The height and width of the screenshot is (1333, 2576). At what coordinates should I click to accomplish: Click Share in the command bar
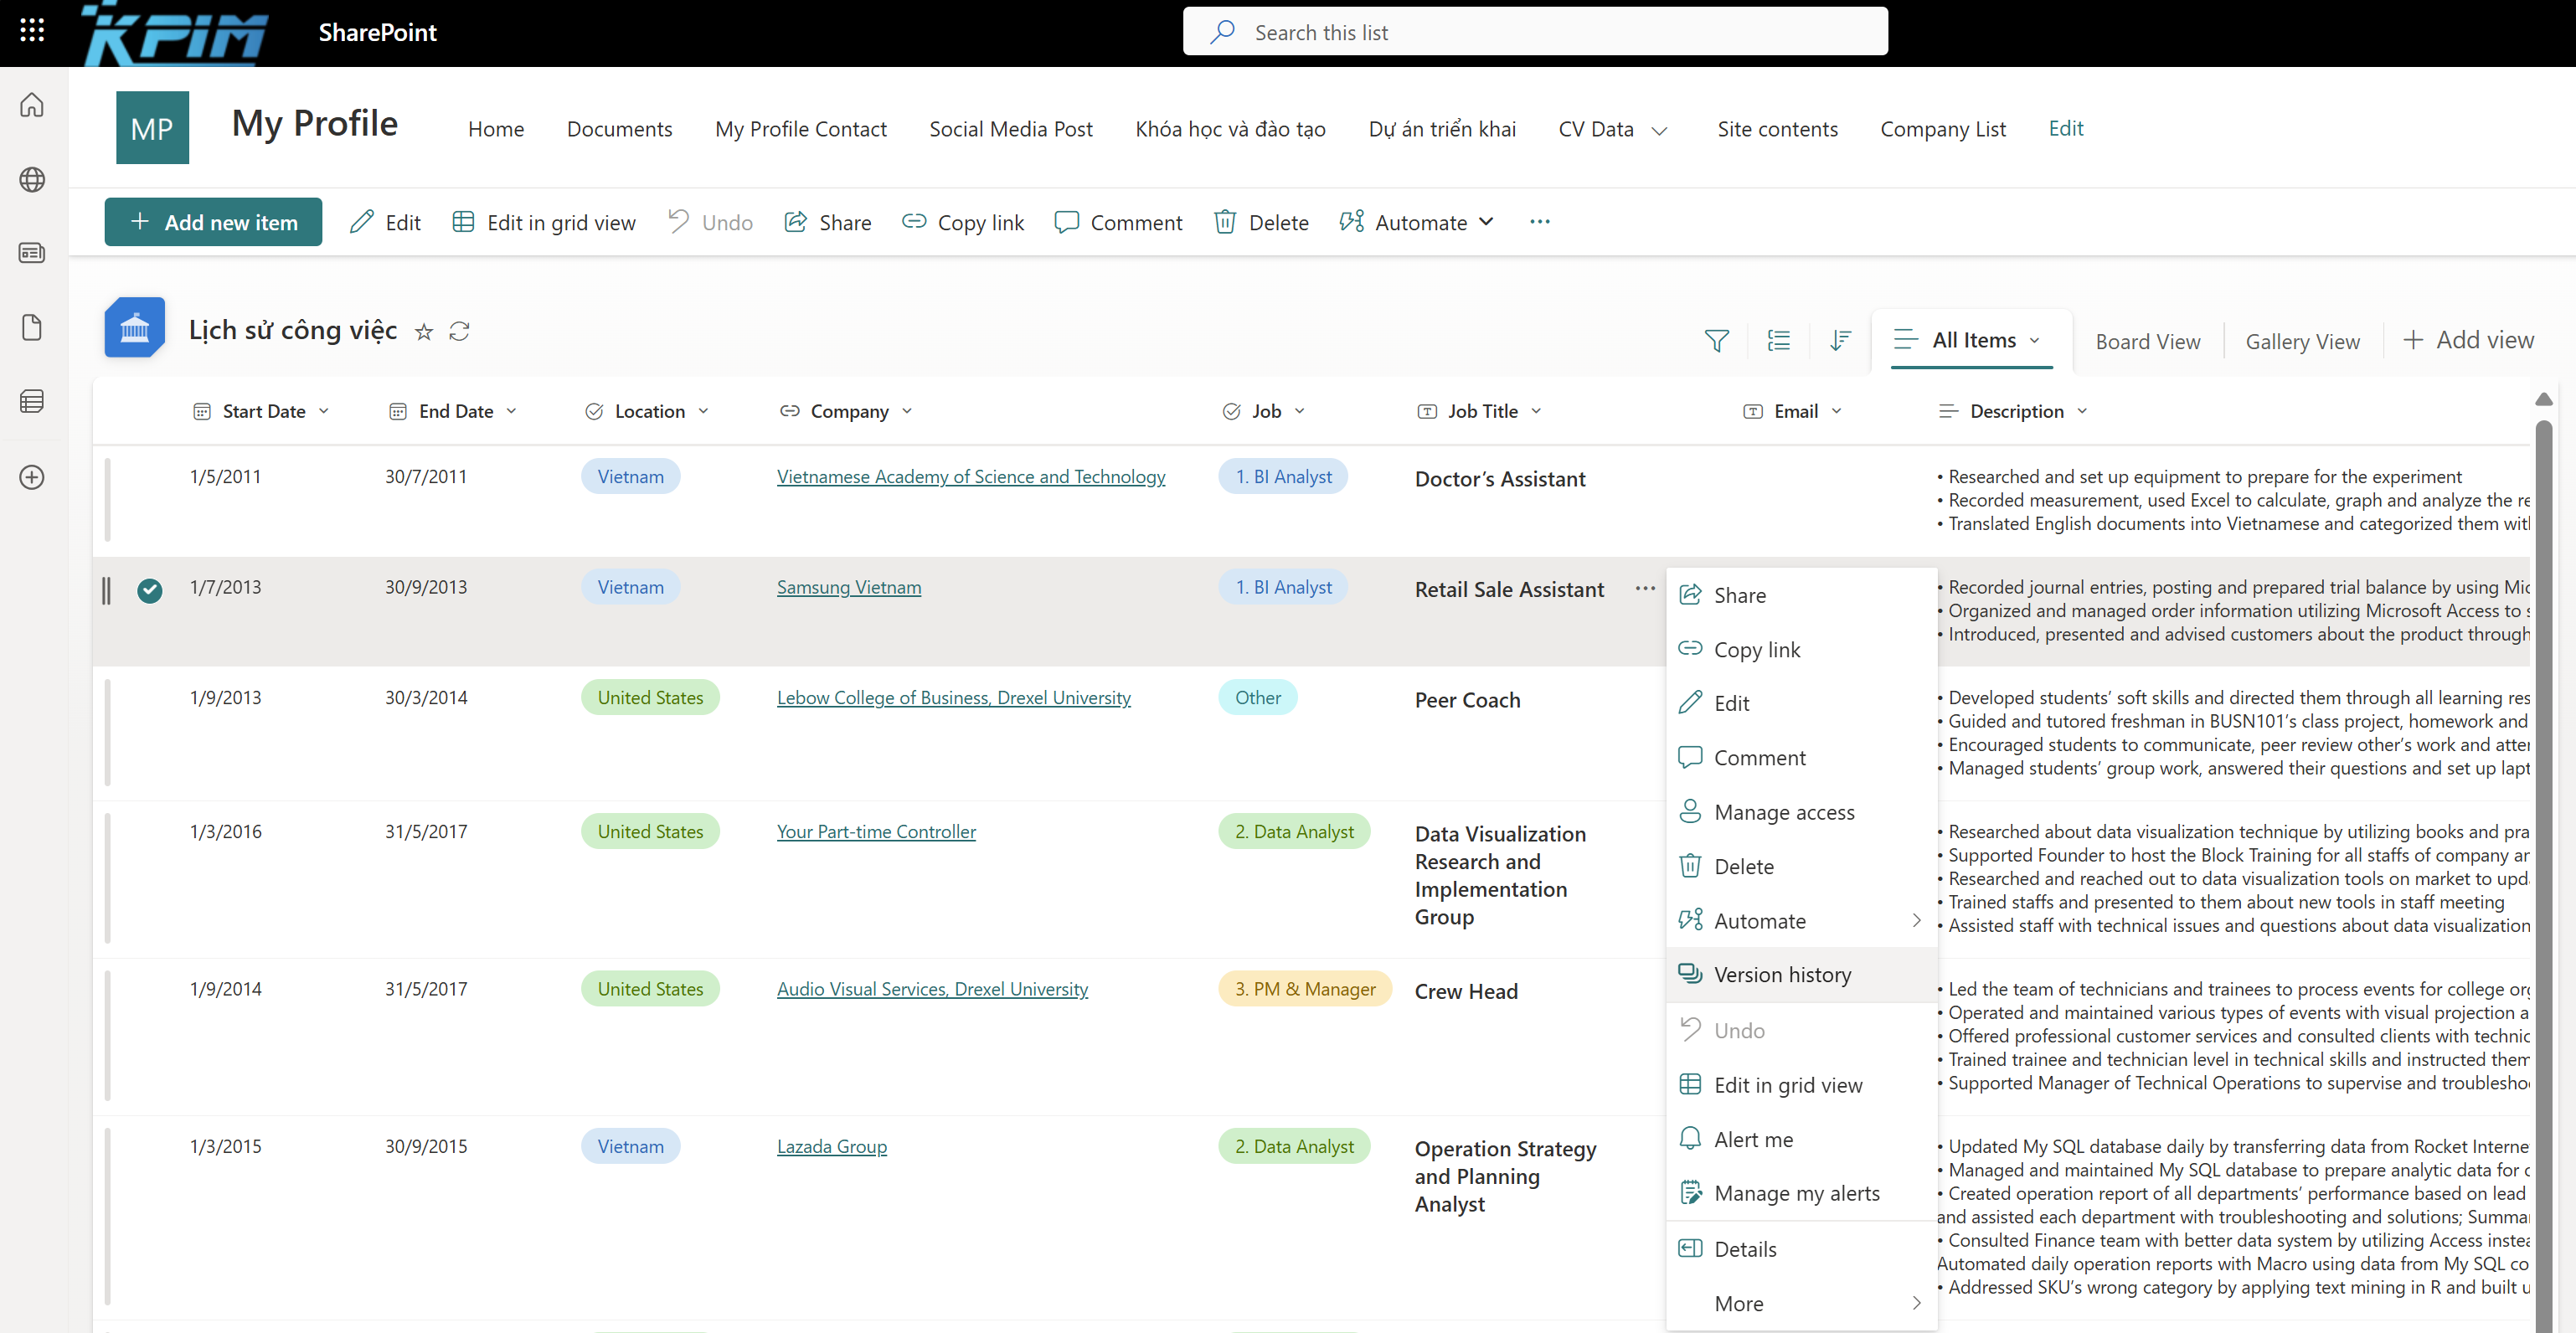[828, 222]
